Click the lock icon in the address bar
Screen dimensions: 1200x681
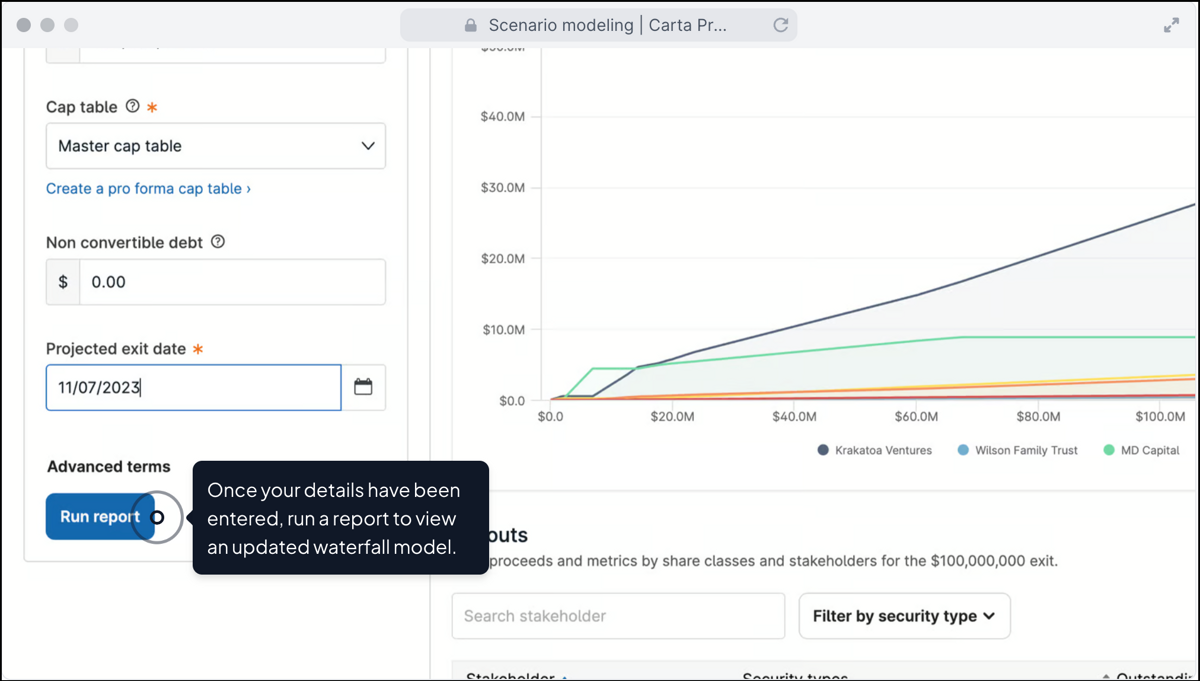pos(469,24)
